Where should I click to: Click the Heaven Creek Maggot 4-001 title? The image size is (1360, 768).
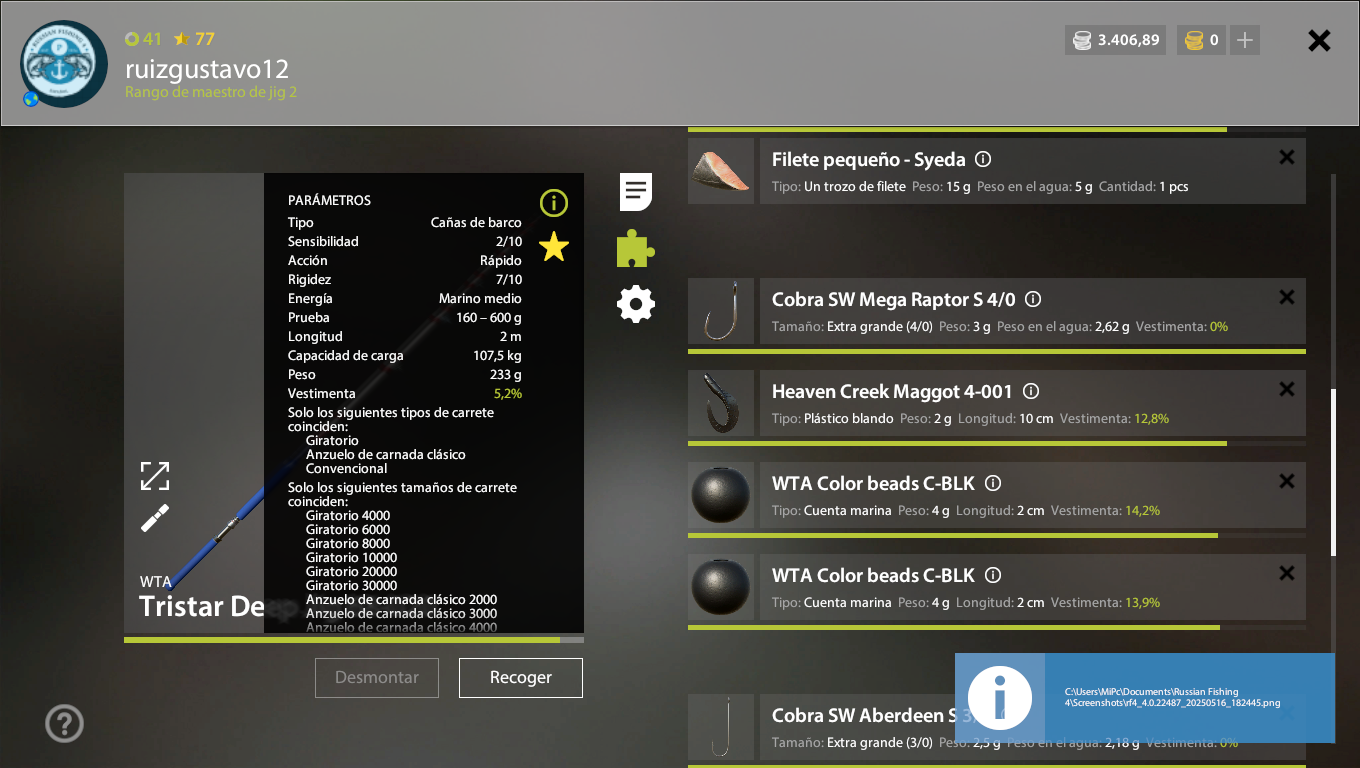[893, 391]
